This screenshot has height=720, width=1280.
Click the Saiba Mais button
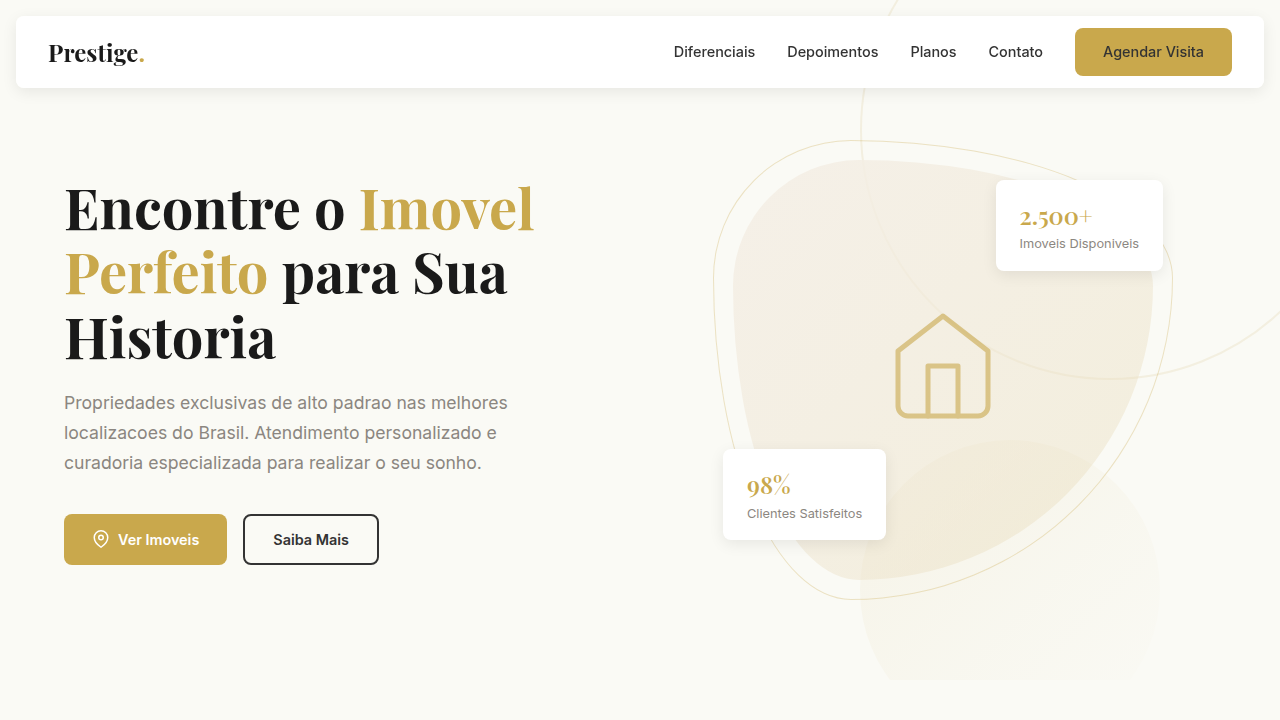click(x=310, y=539)
